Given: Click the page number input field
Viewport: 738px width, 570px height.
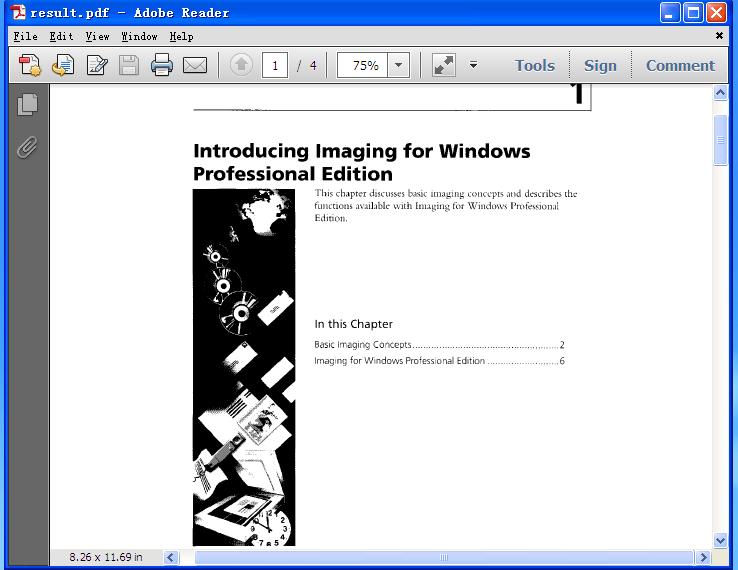Looking at the screenshot, I should click(x=275, y=65).
